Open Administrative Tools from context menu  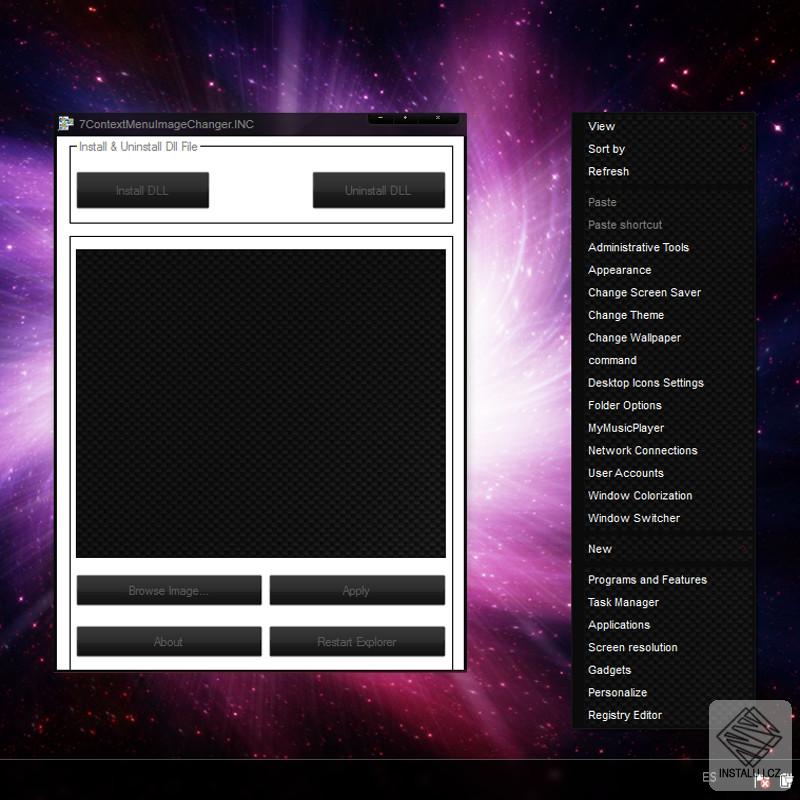point(664,247)
